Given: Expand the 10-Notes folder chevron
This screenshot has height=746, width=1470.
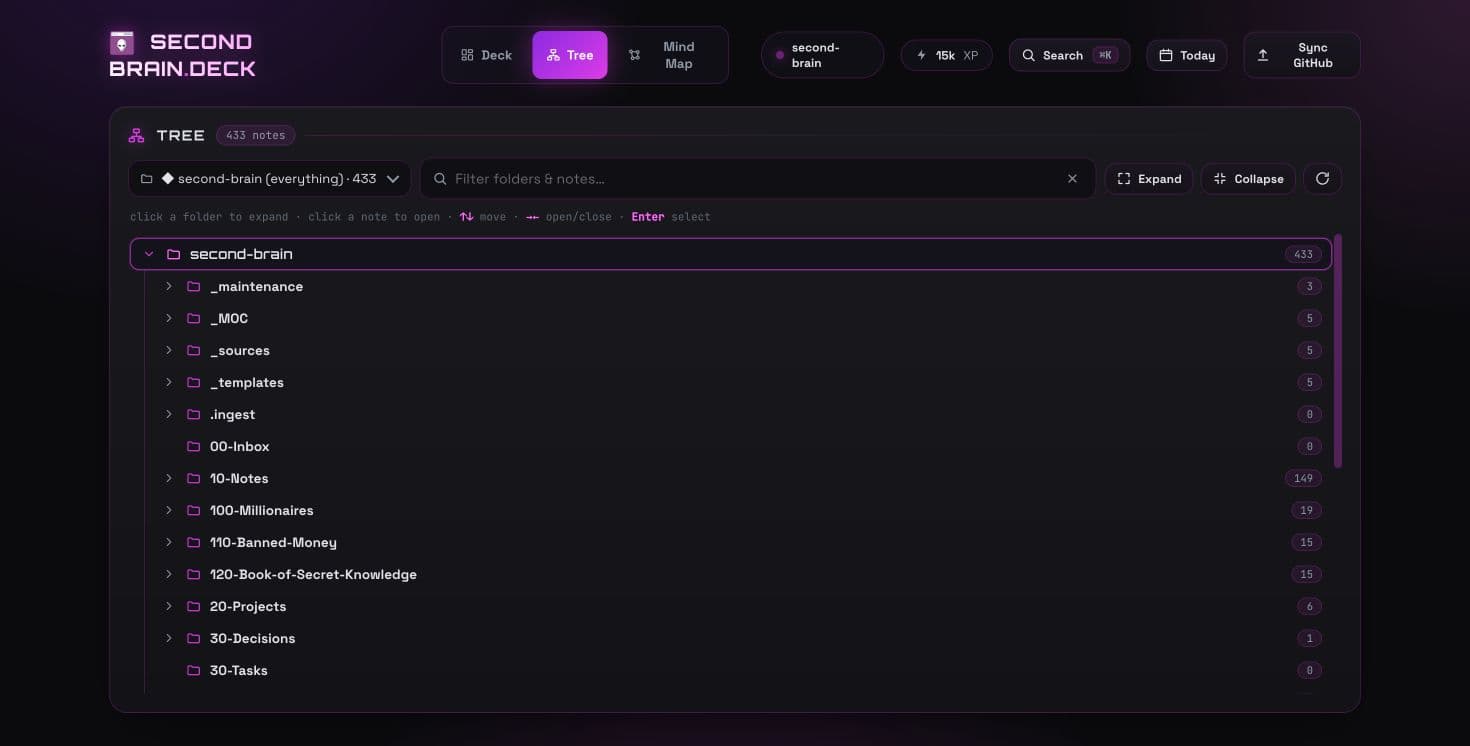Looking at the screenshot, I should [x=169, y=478].
